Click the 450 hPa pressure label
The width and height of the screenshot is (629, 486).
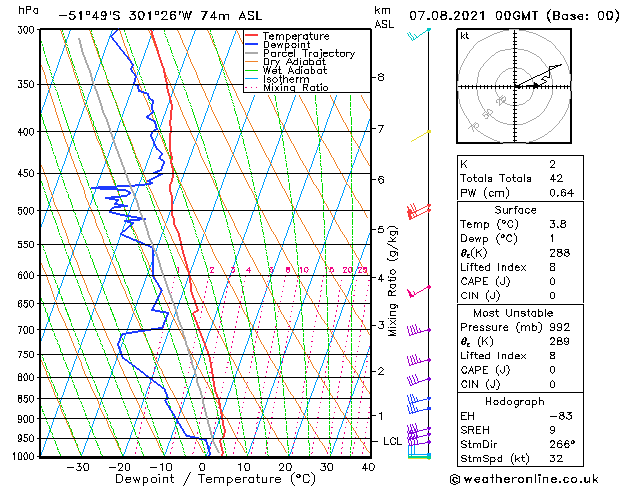click(x=28, y=173)
